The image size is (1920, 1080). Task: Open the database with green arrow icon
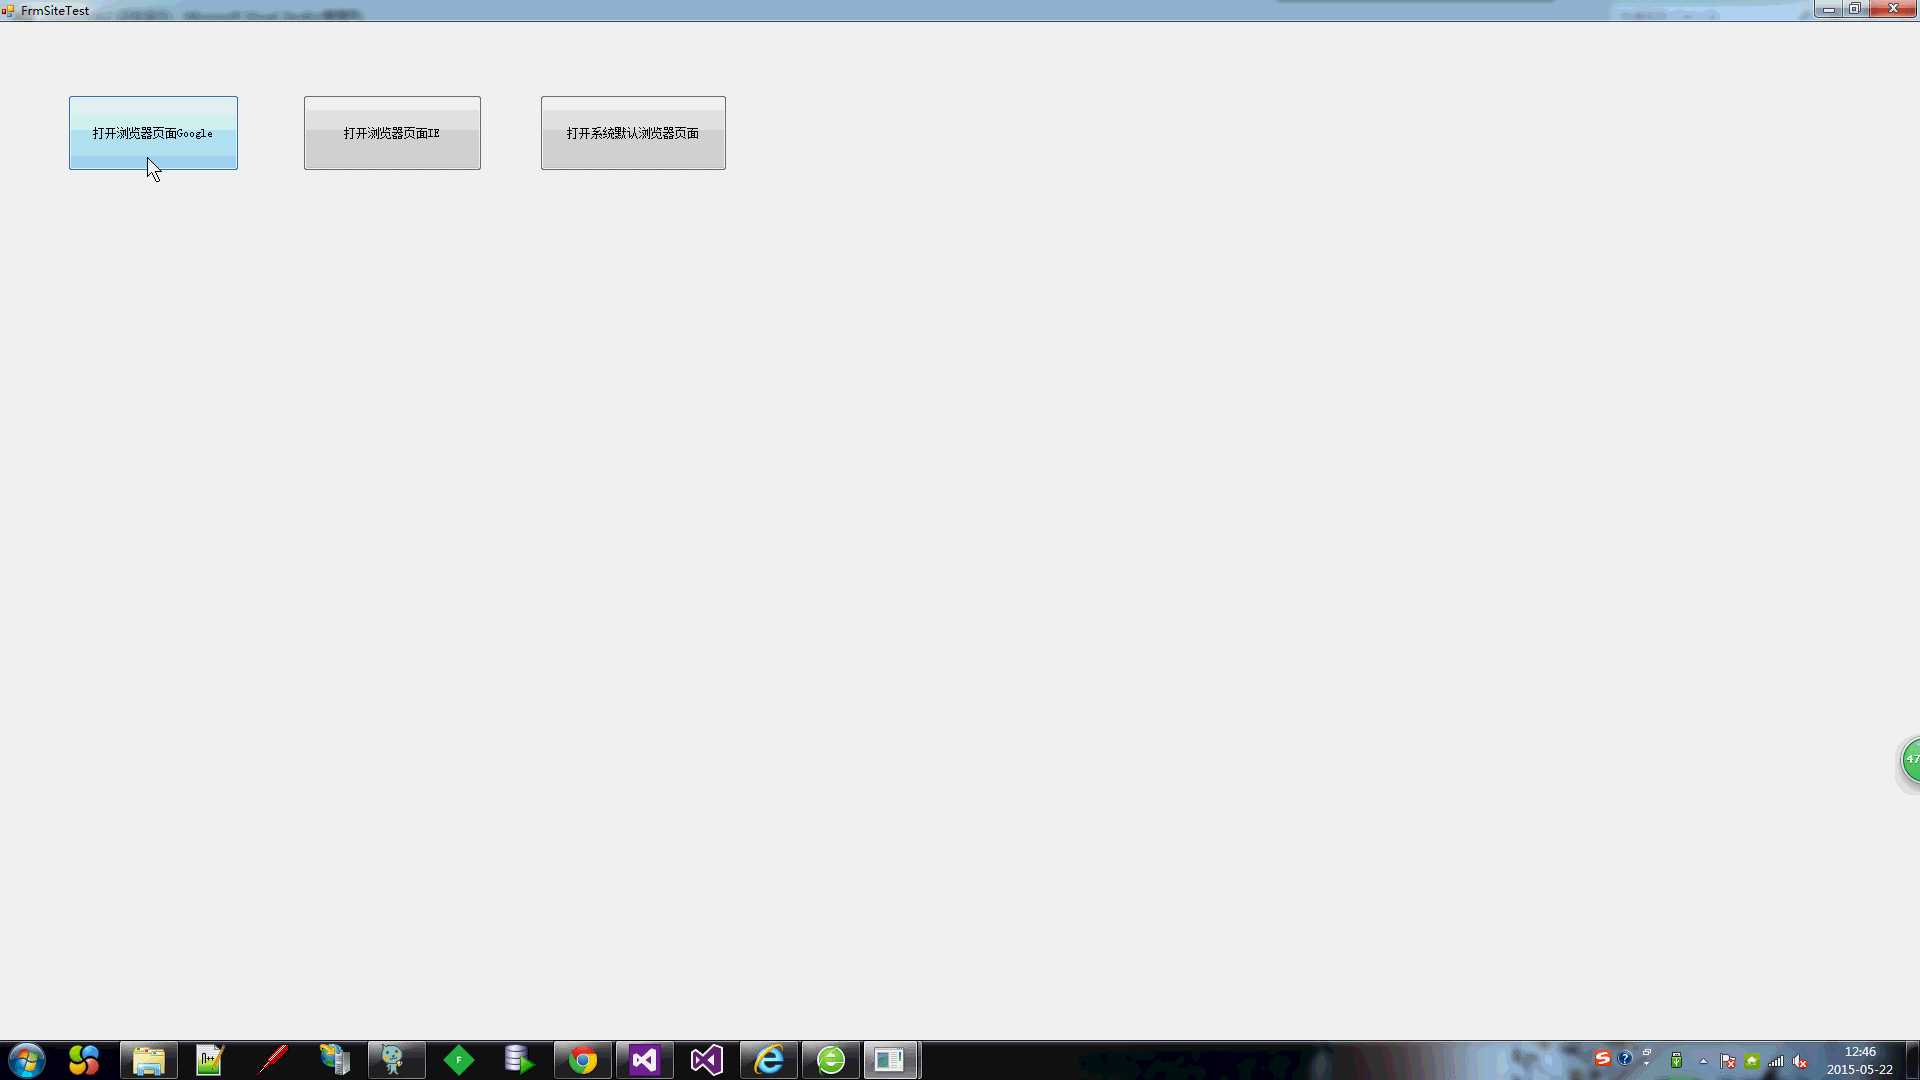point(520,1060)
